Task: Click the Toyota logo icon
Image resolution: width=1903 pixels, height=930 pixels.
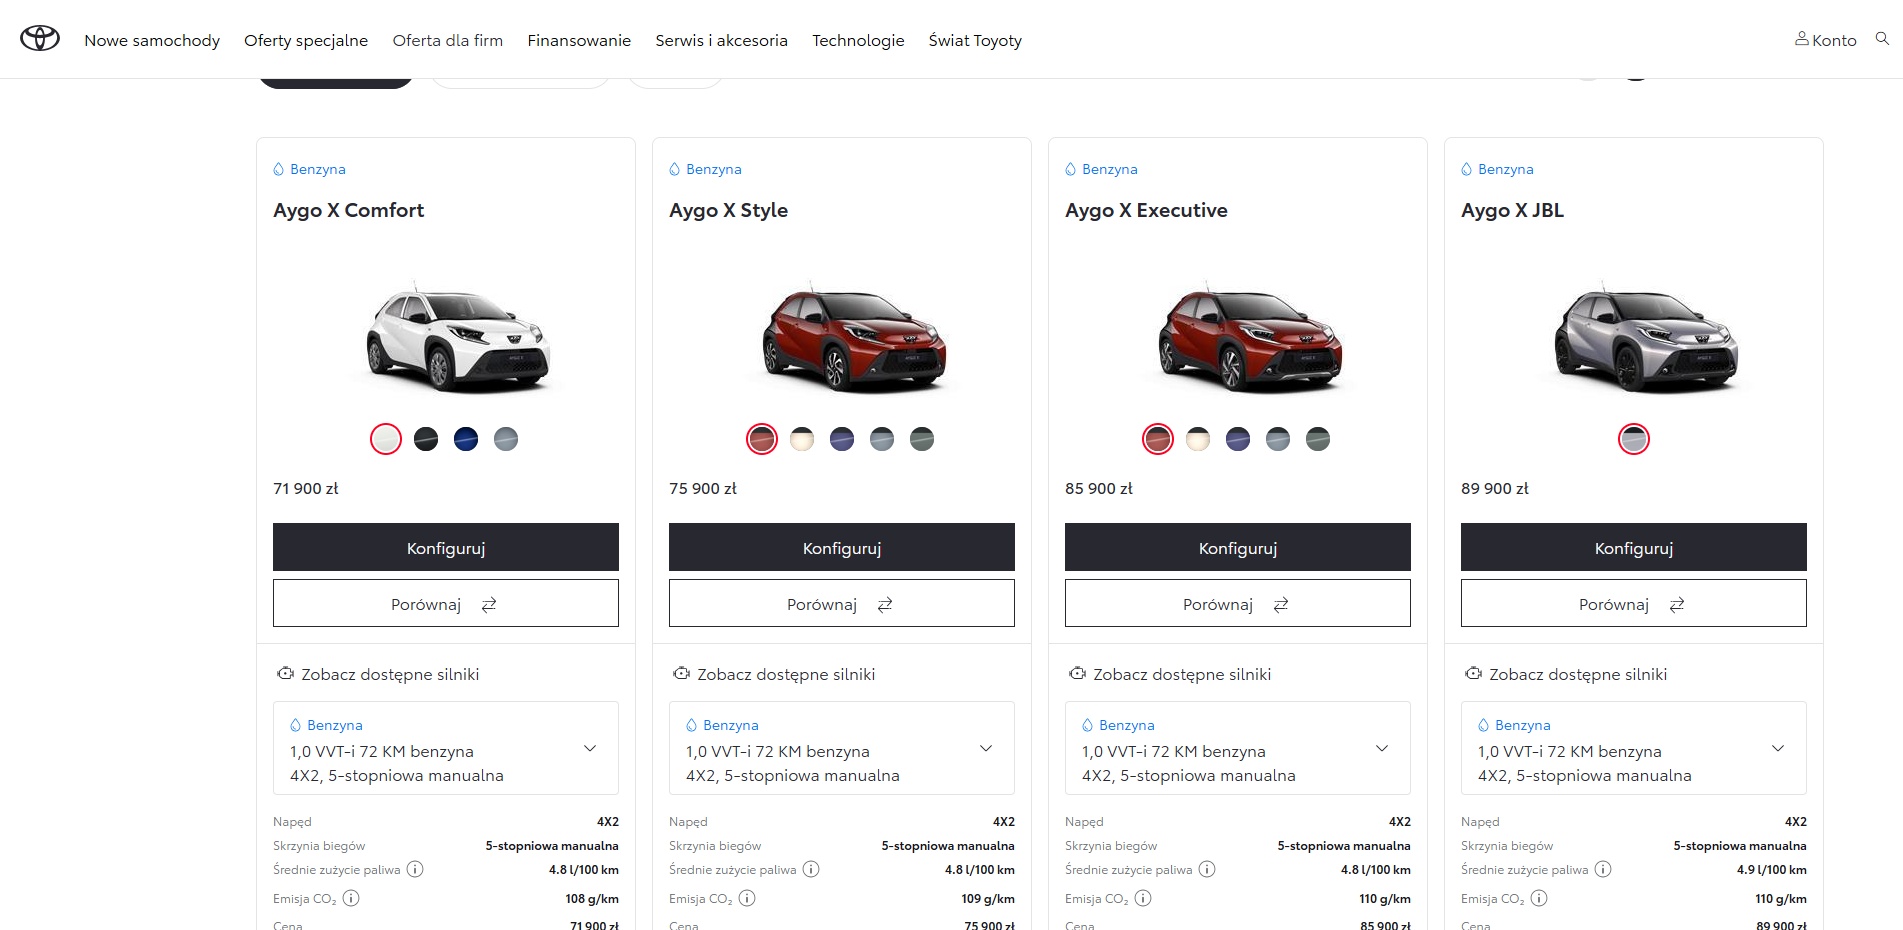Action: coord(40,39)
